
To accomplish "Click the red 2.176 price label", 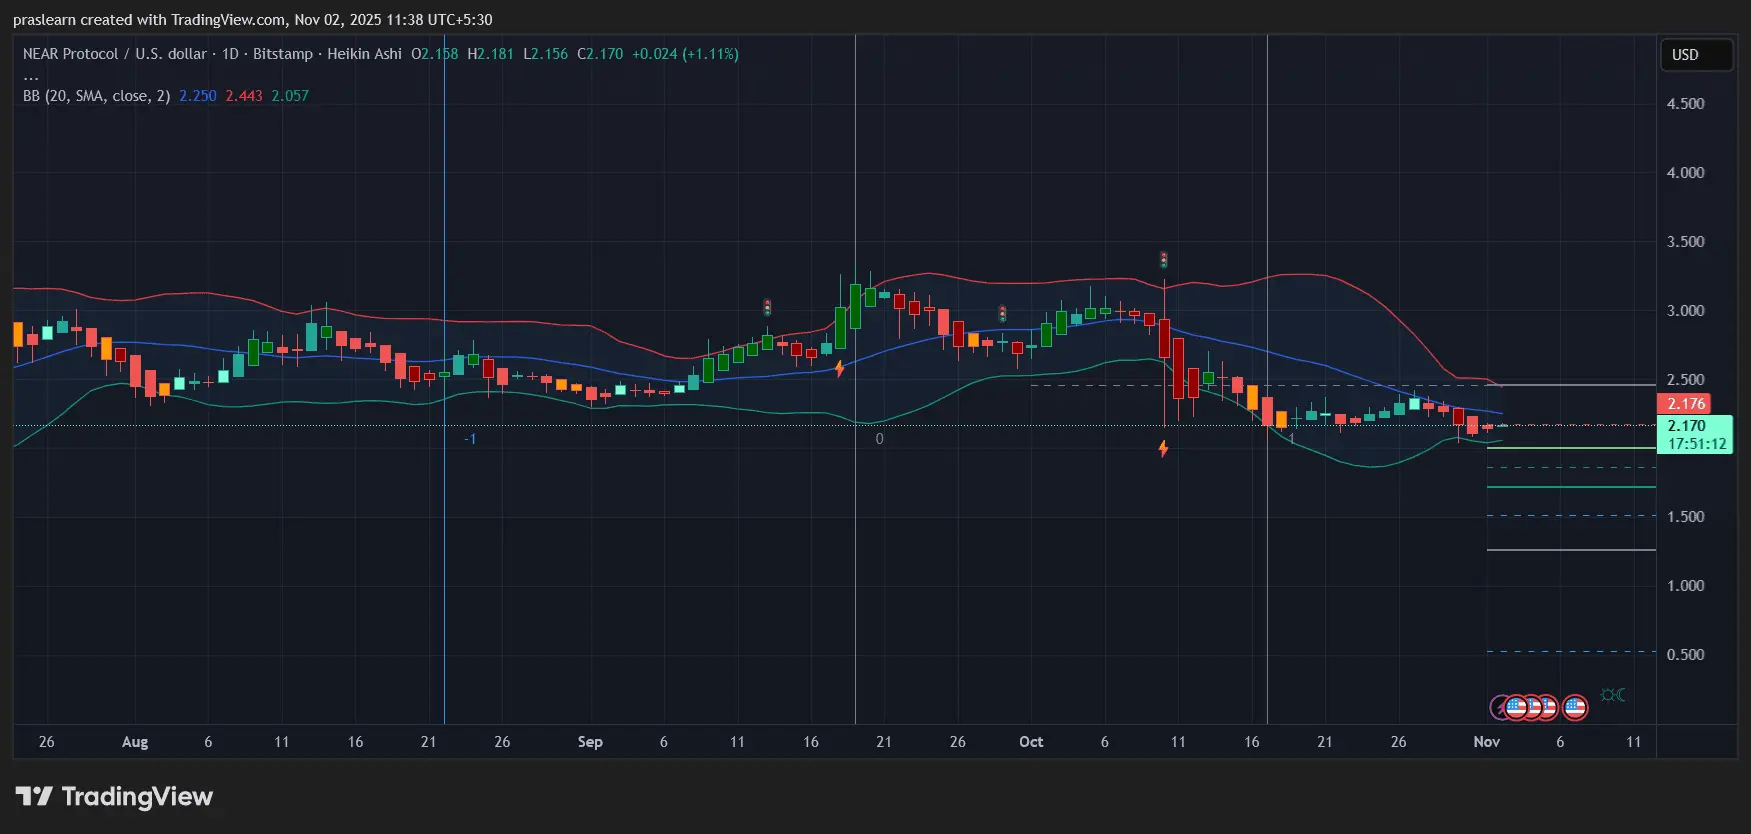I will (1685, 404).
